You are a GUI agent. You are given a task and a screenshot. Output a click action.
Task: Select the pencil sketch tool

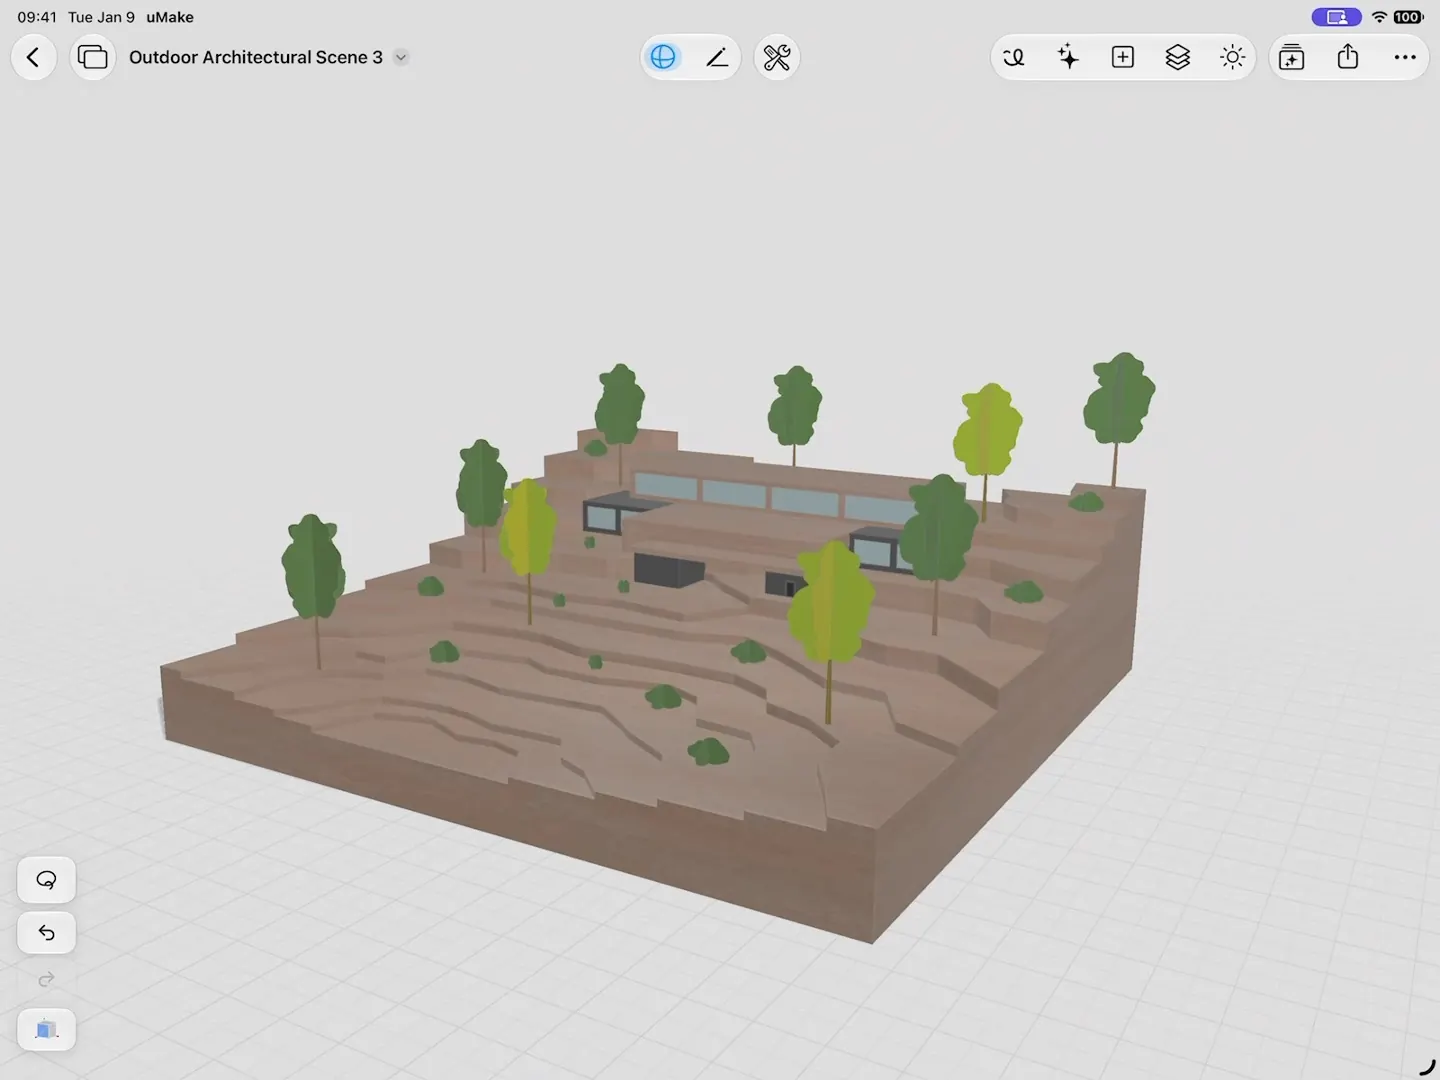(717, 58)
